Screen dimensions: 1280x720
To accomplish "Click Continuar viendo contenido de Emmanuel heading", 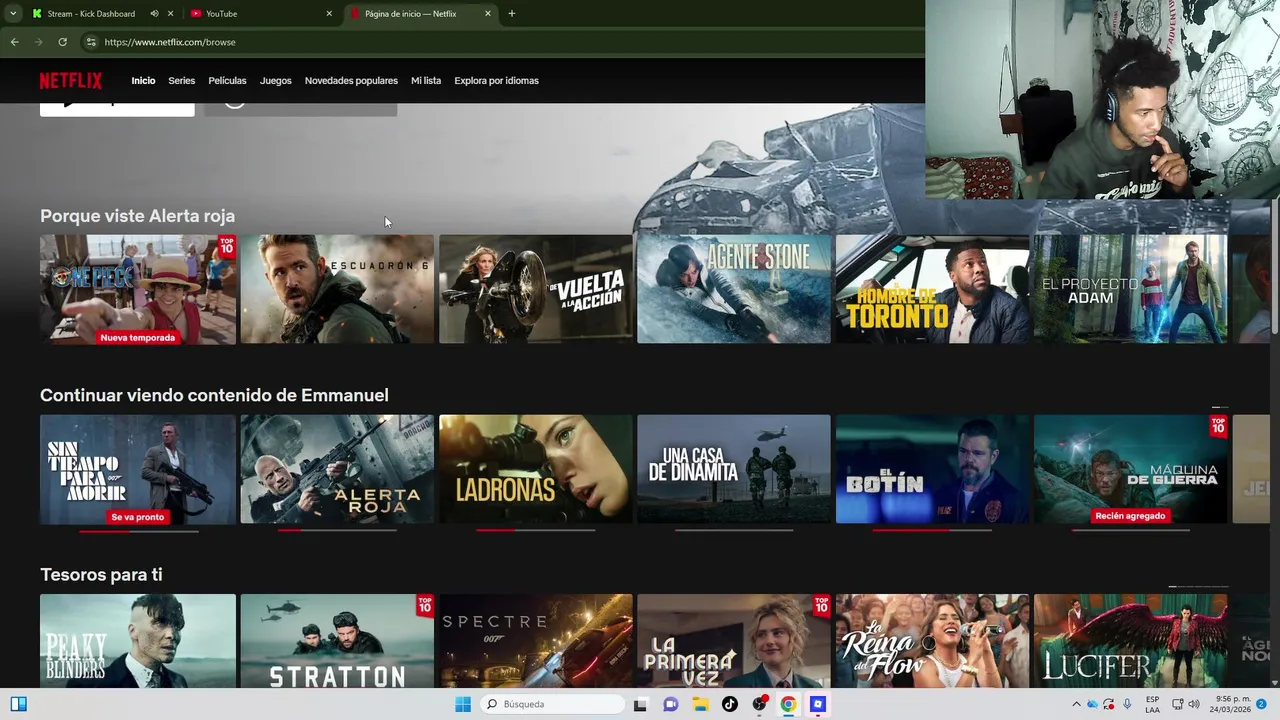I will (214, 395).
